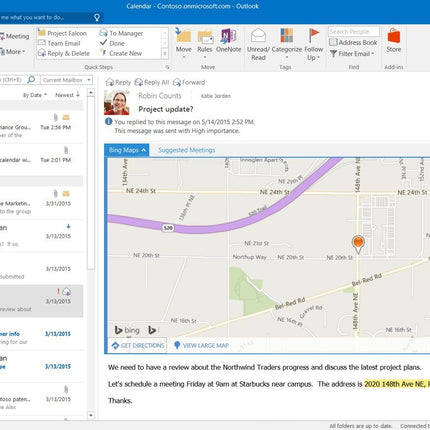The width and height of the screenshot is (430, 430).
Task: Click the 520 highway shield on map
Action: pyautogui.click(x=168, y=228)
